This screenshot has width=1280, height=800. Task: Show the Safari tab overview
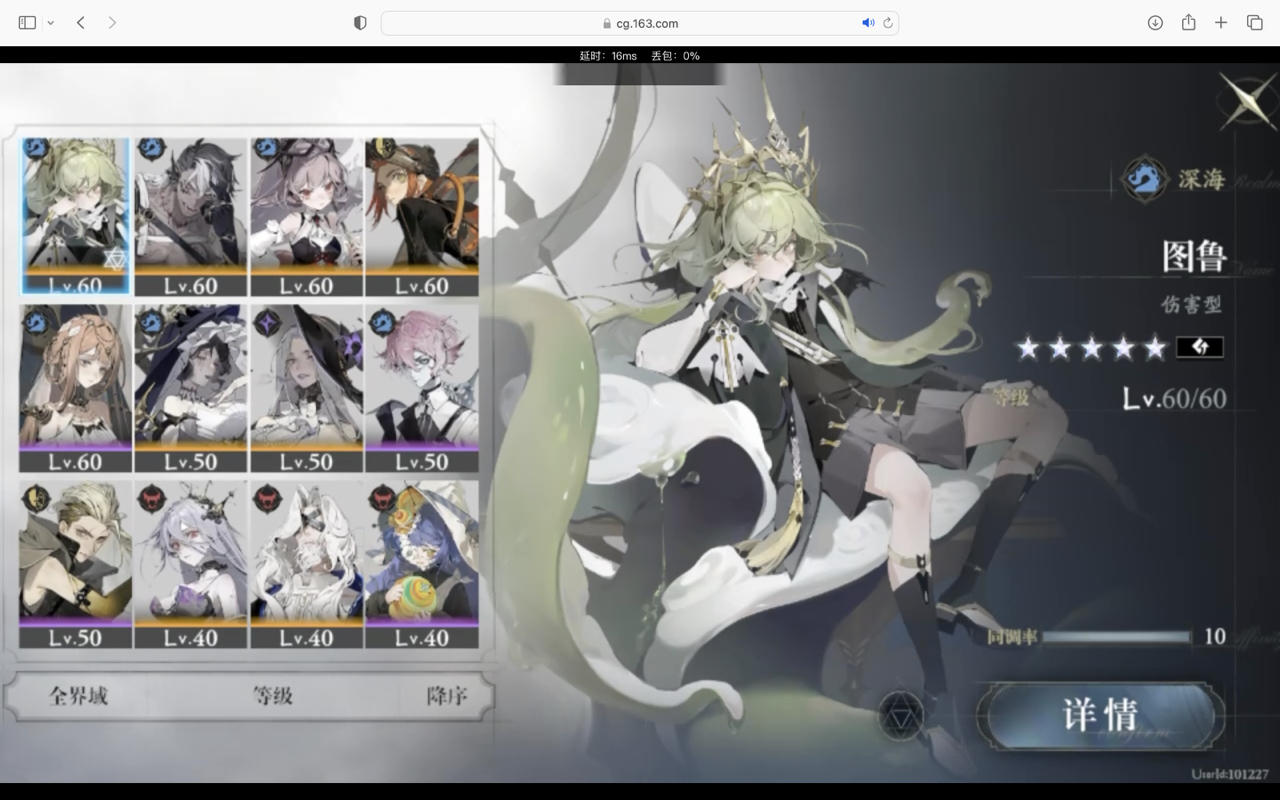tap(1254, 22)
